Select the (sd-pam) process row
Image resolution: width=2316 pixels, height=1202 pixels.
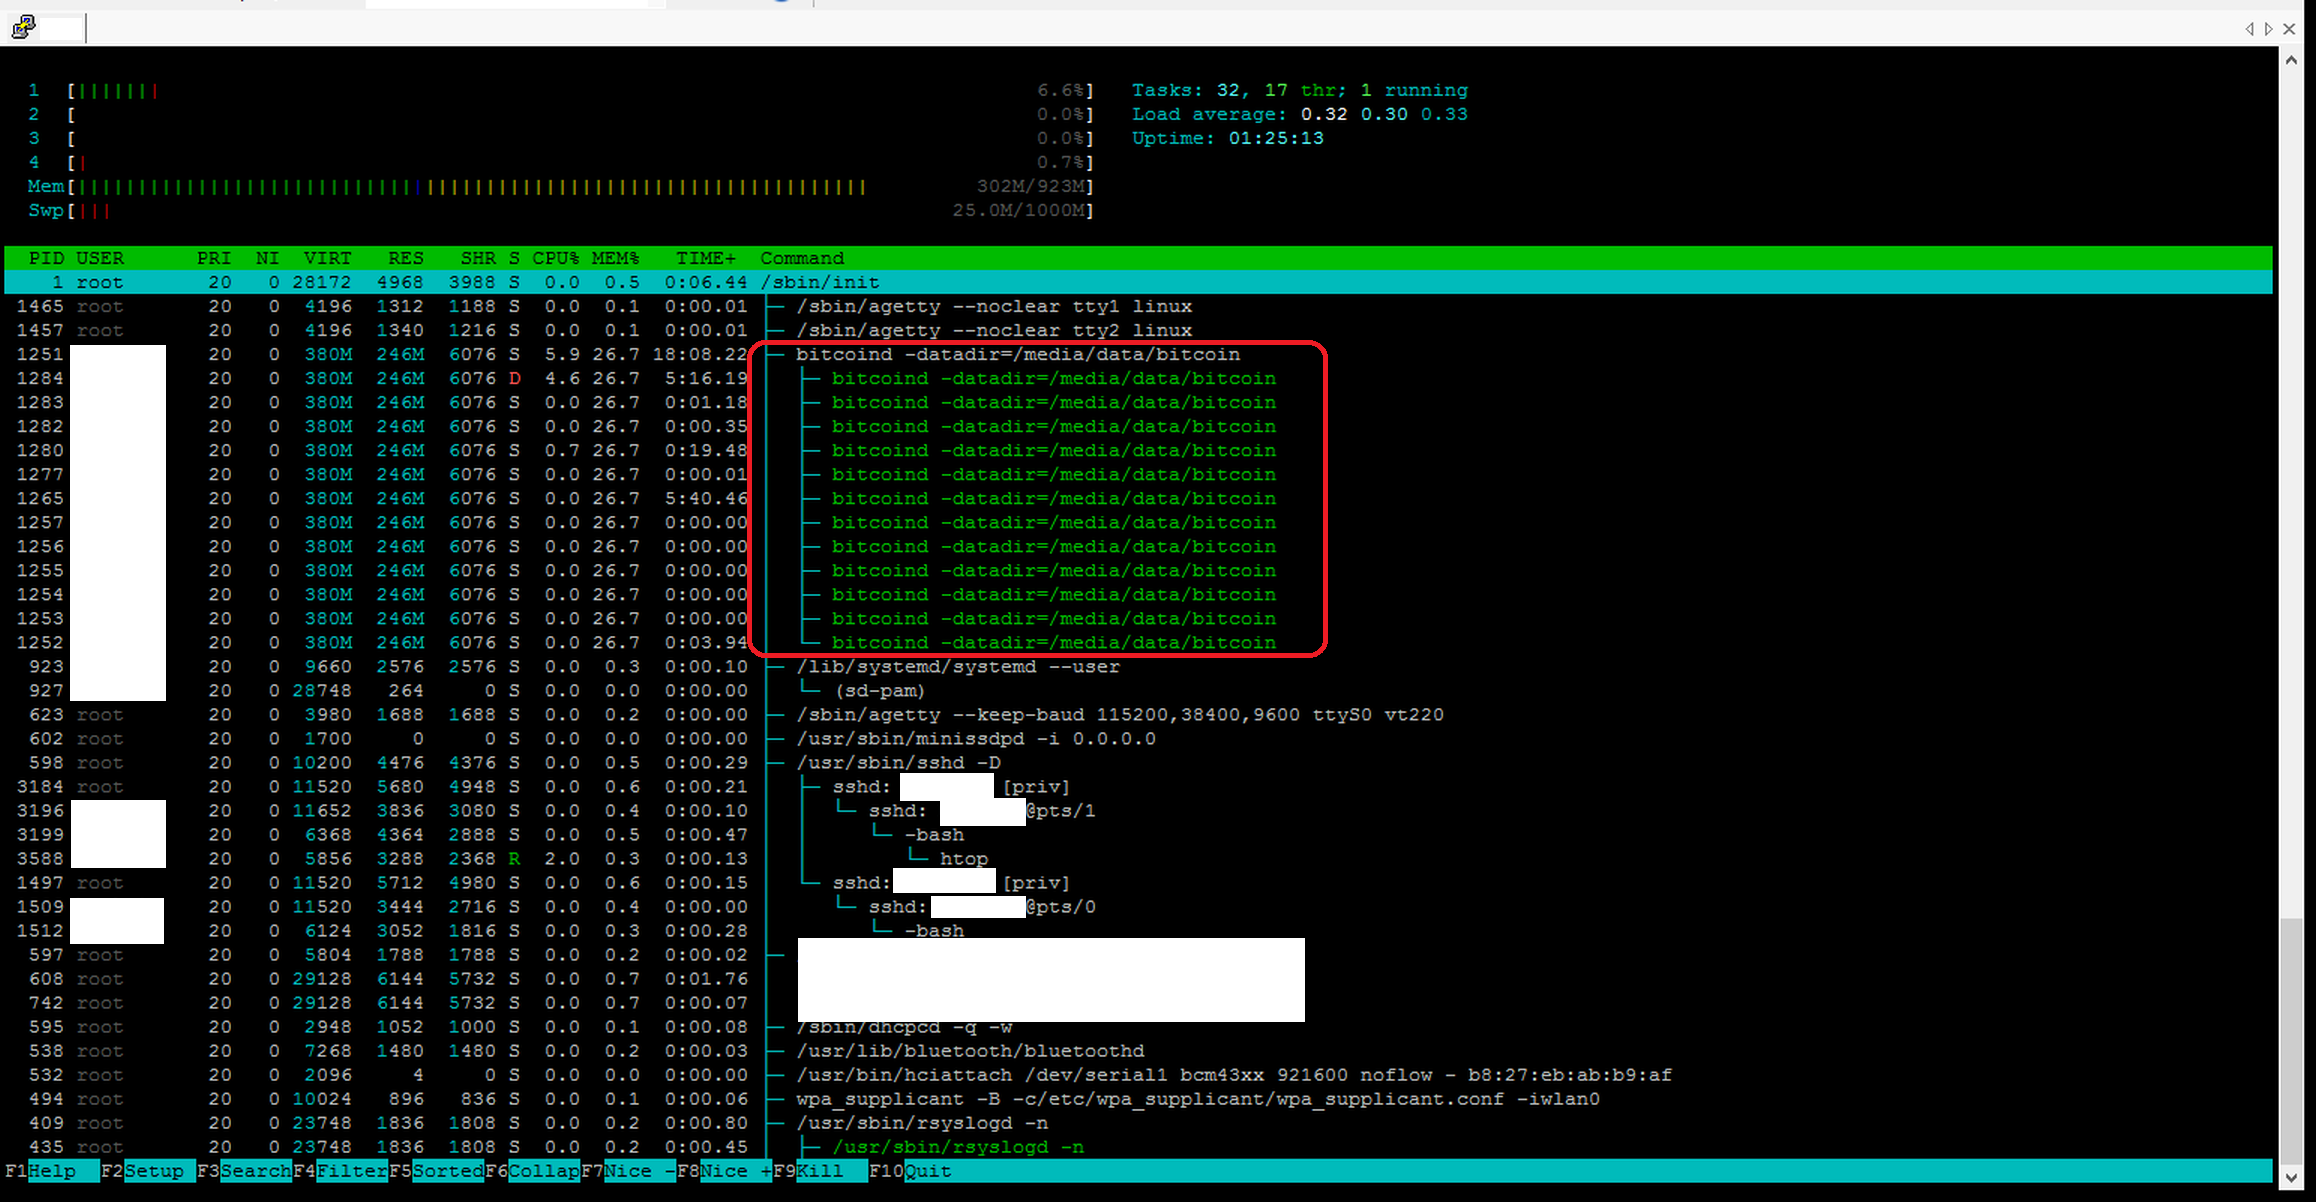pos(1138,690)
